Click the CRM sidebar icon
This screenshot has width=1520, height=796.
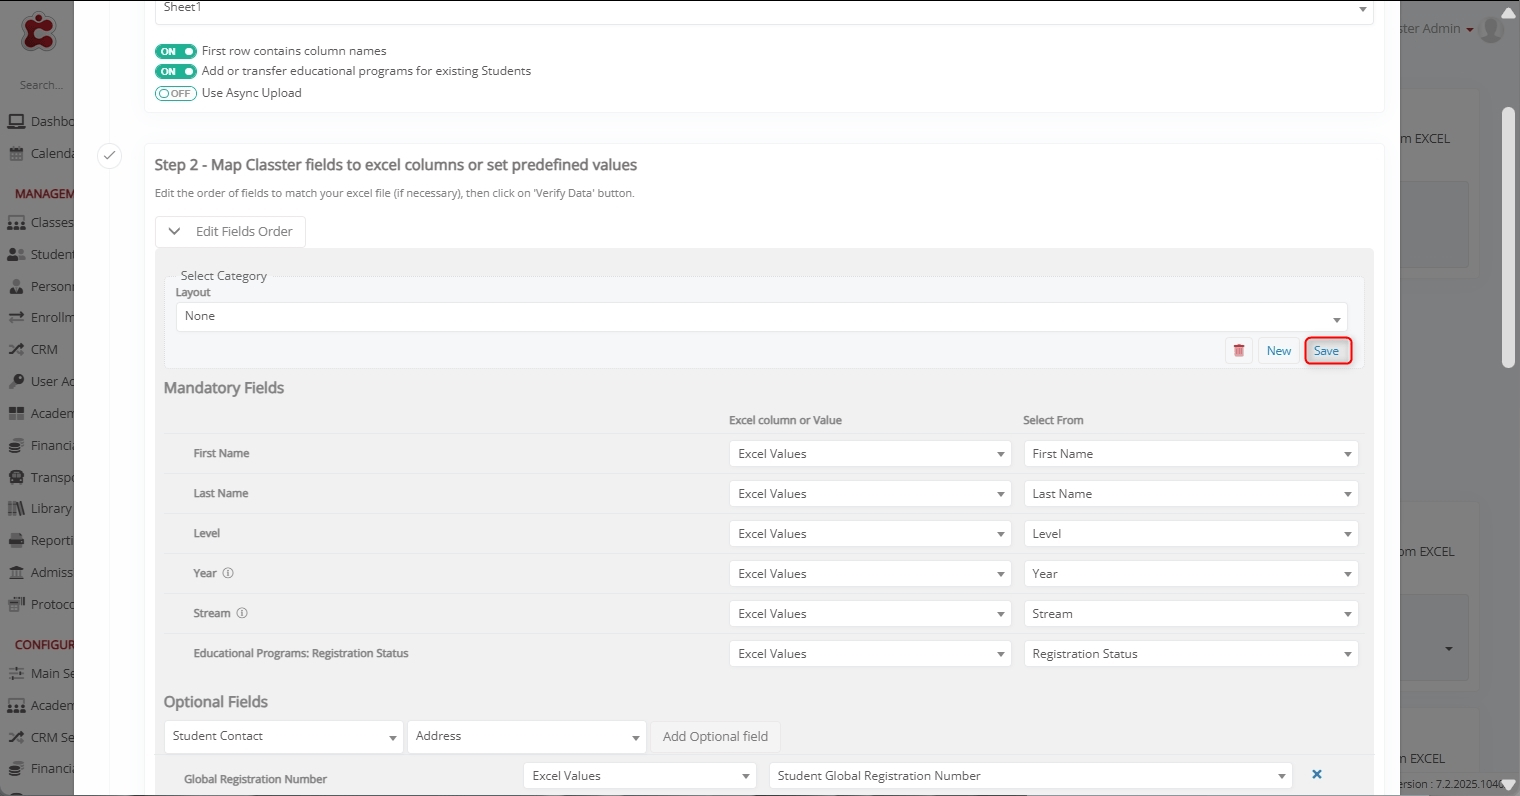(x=16, y=350)
